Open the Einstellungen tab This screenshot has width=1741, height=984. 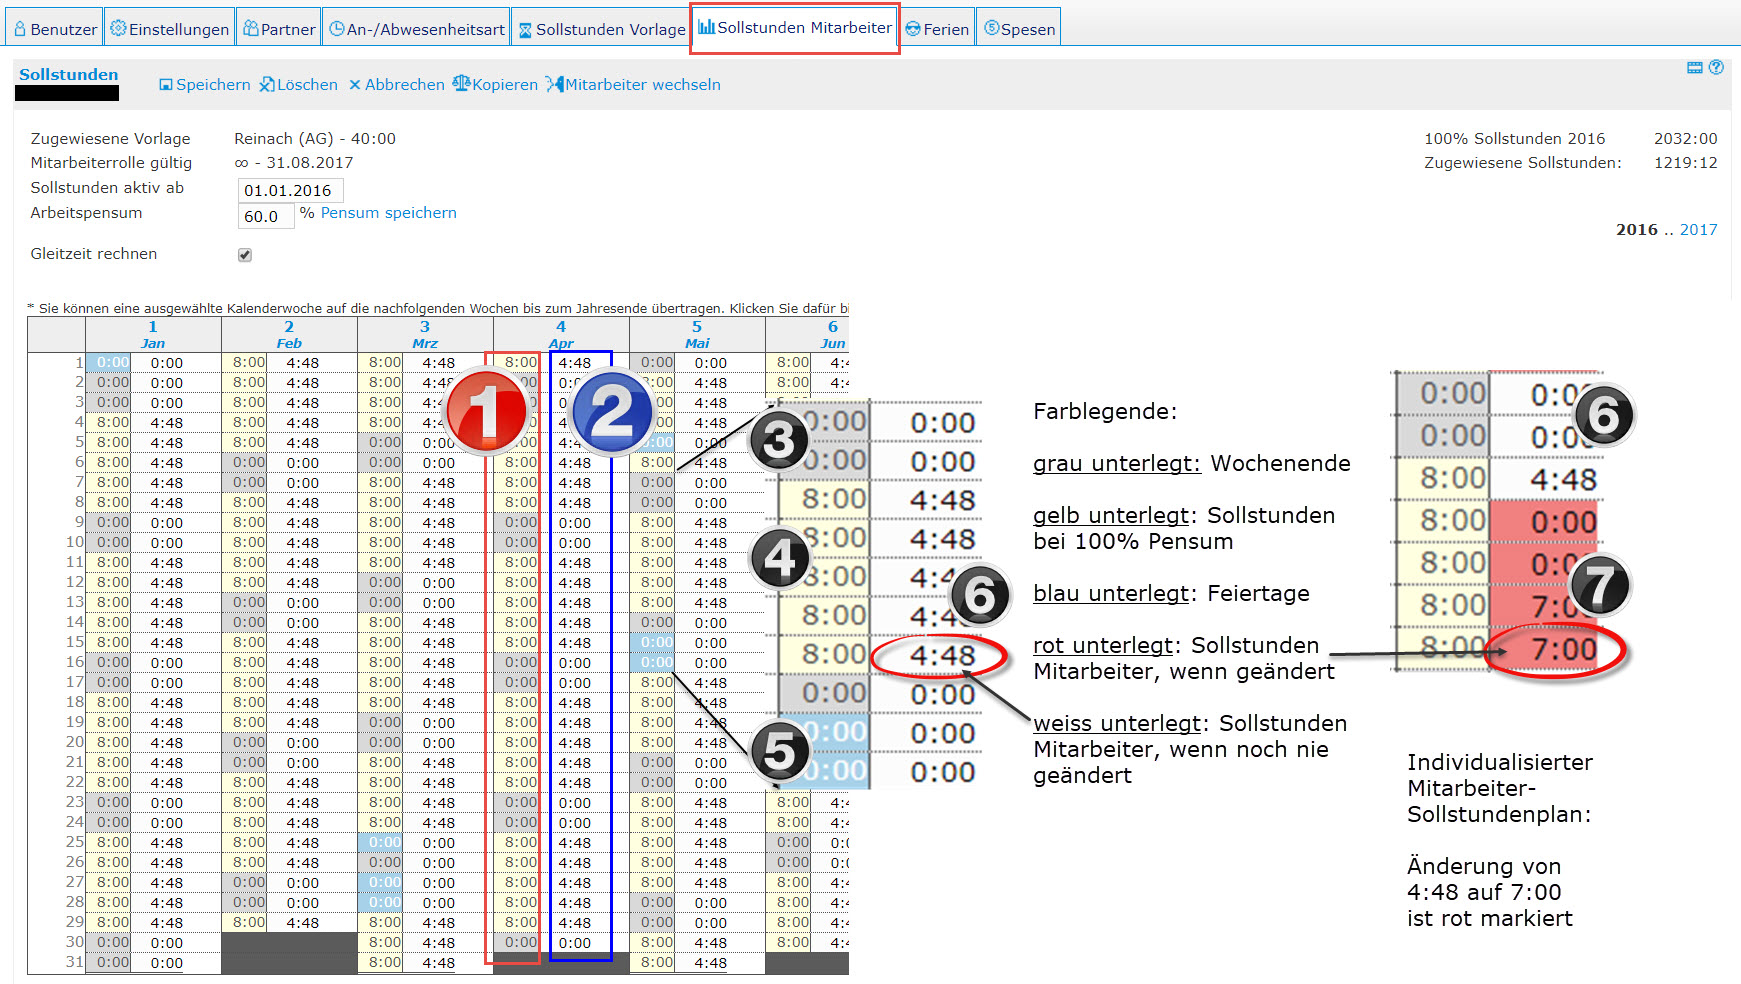(170, 29)
